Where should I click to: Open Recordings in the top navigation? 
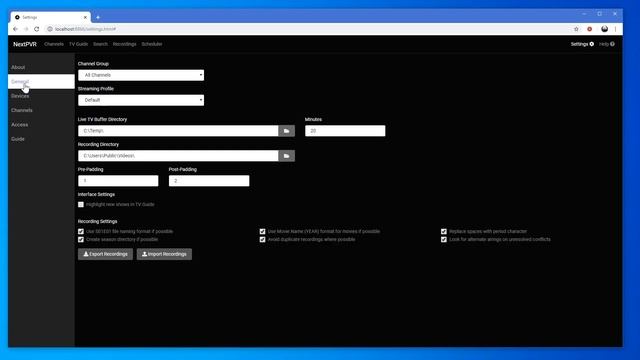point(124,44)
